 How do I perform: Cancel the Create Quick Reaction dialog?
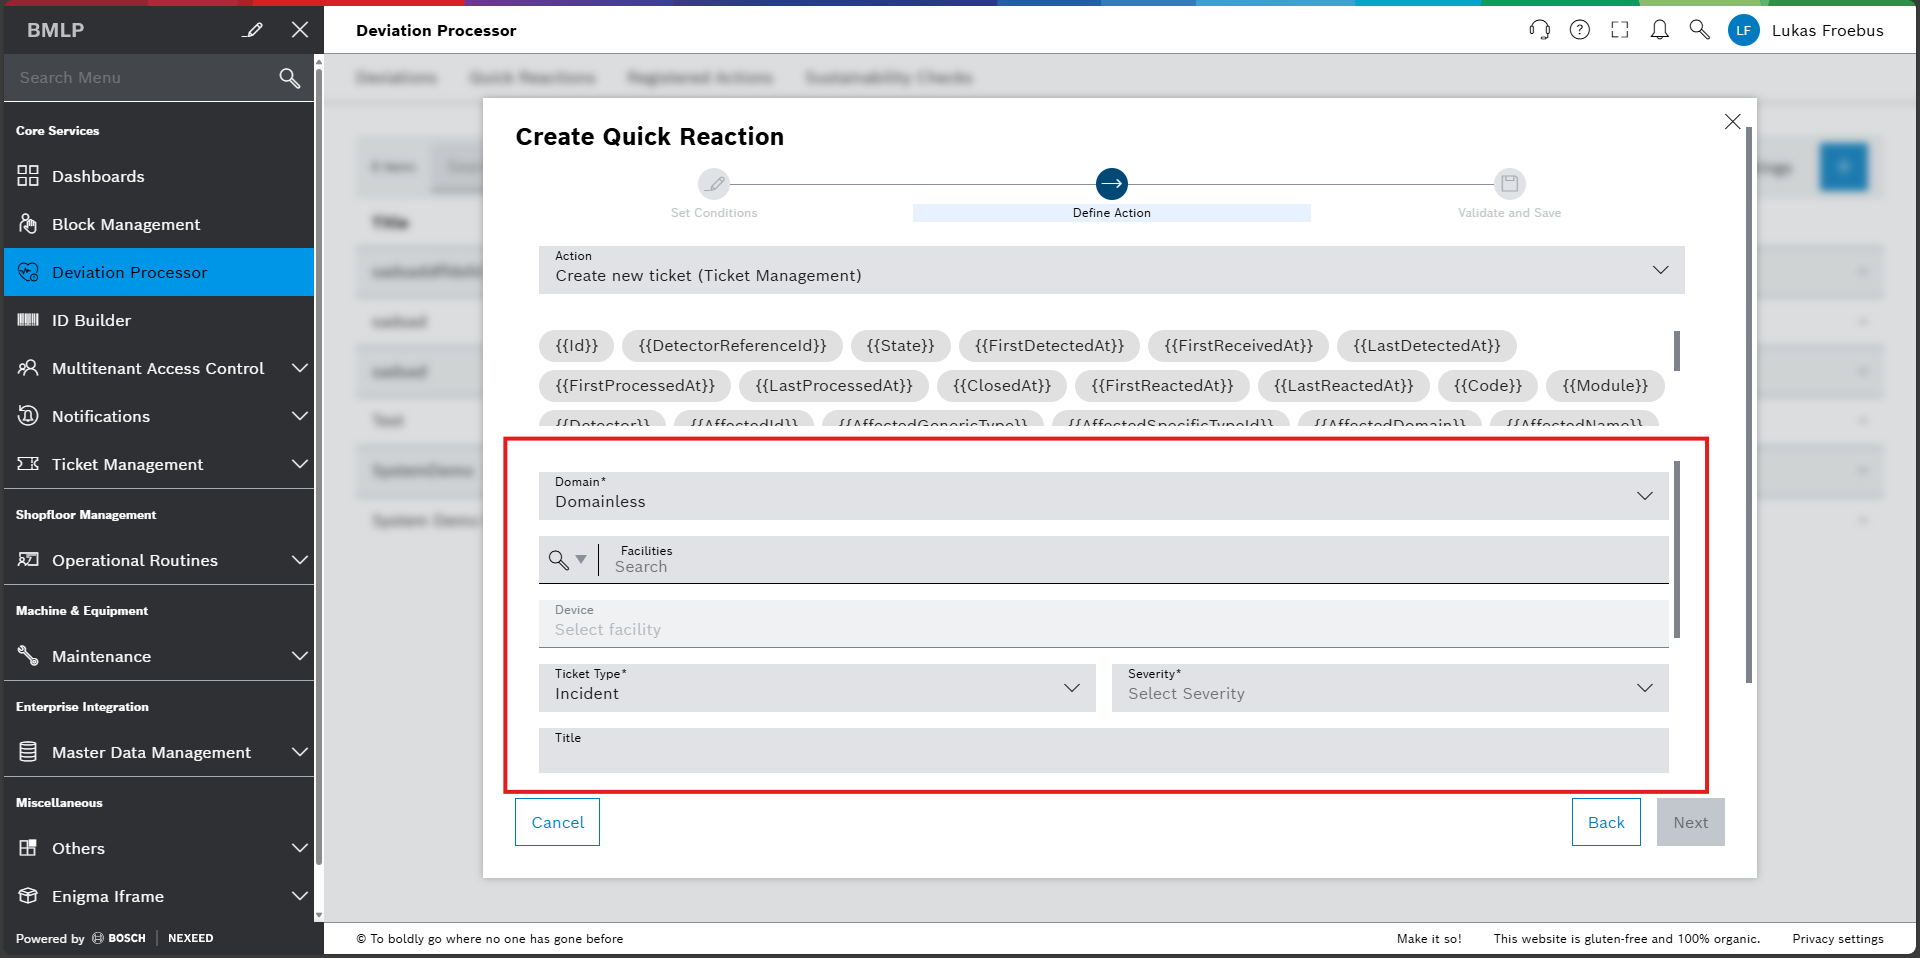556,822
